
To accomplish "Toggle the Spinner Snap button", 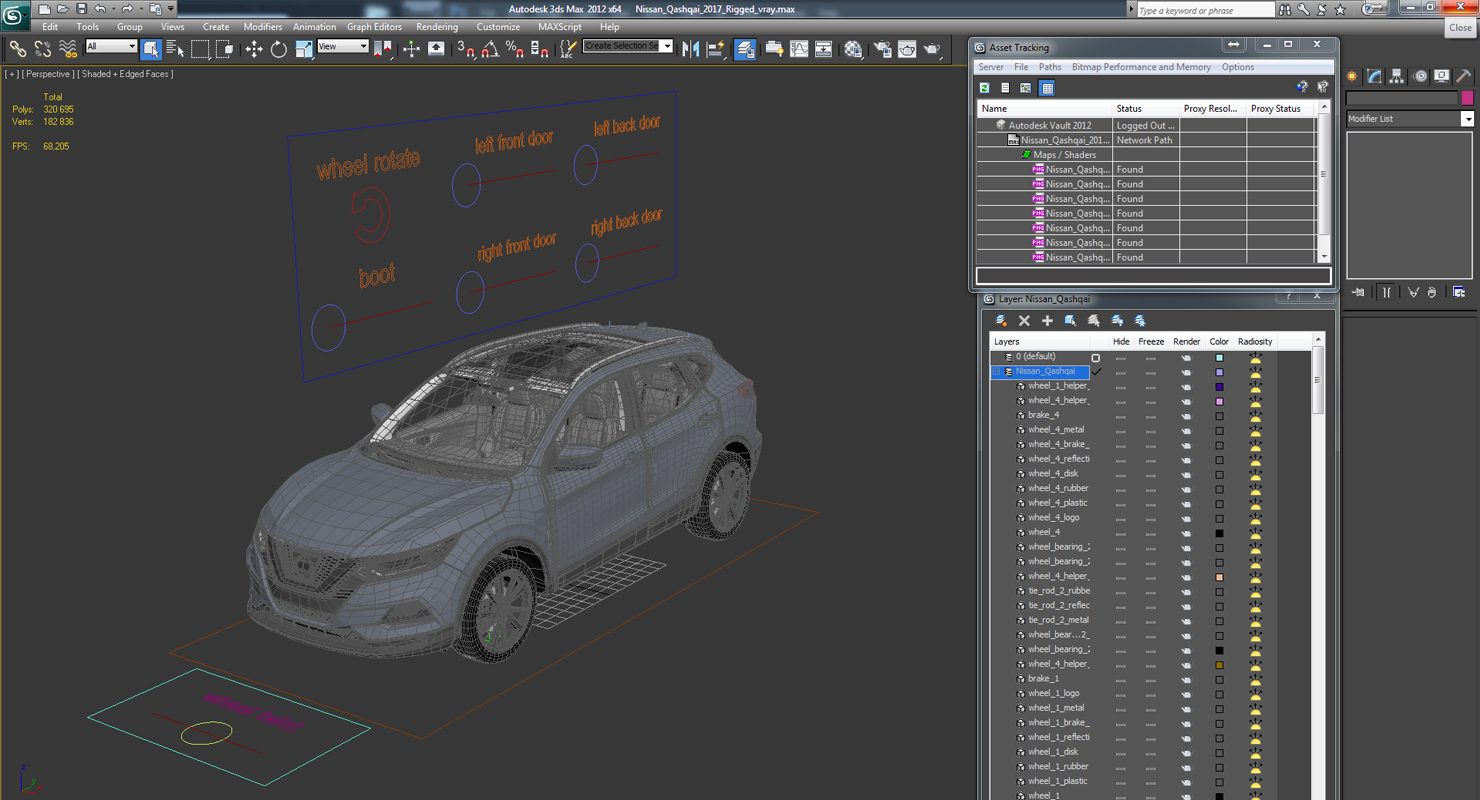I will [x=539, y=48].
